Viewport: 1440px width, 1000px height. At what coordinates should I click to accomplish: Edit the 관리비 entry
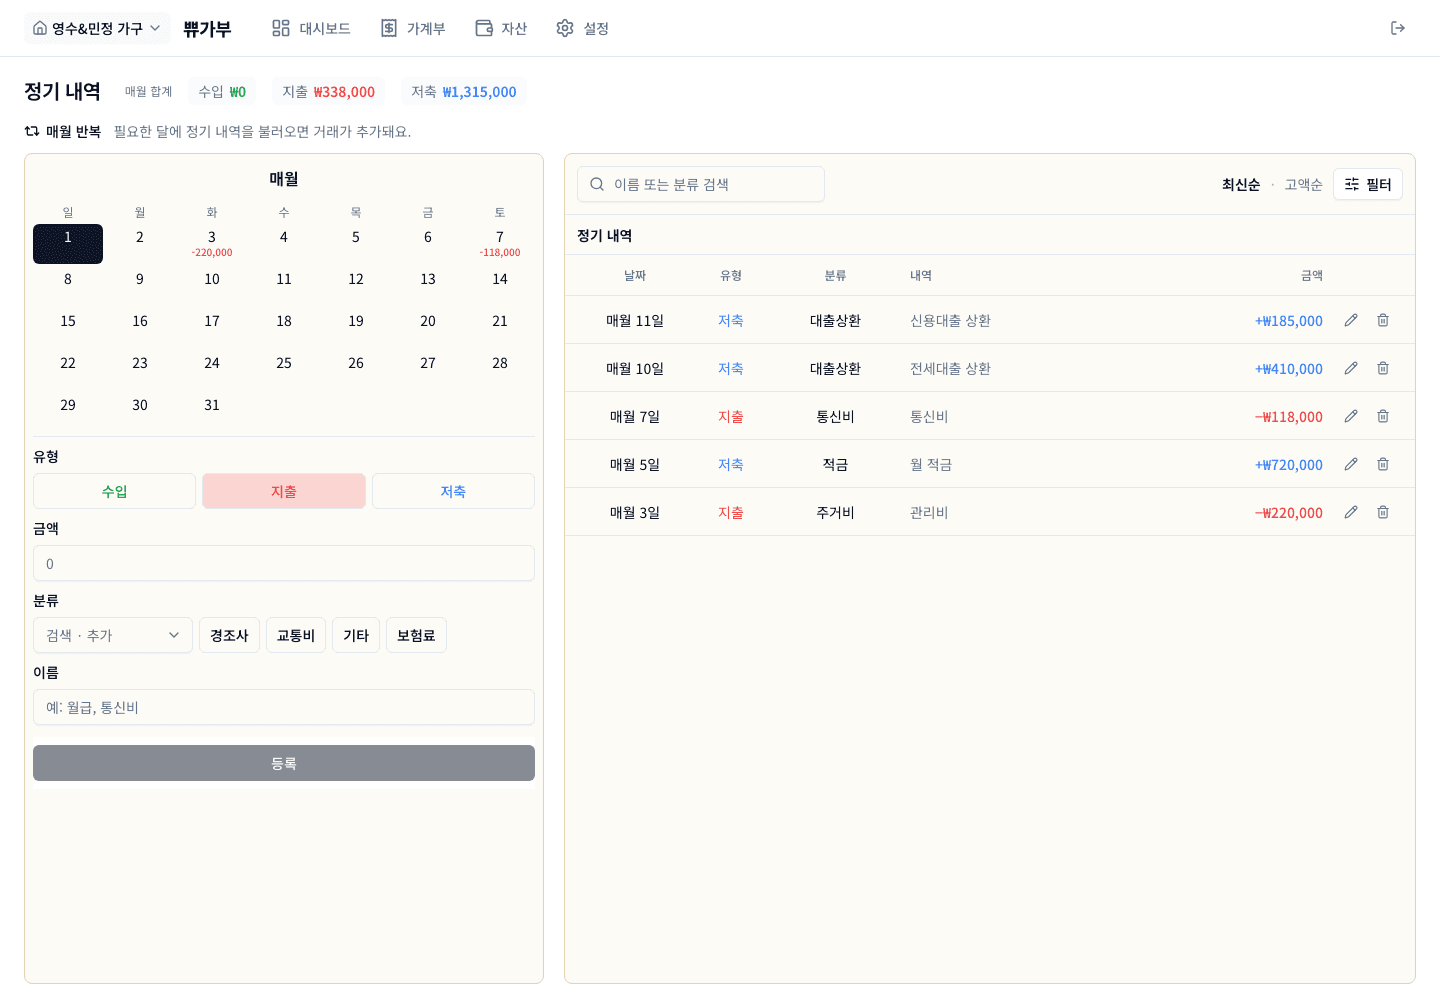[1351, 512]
